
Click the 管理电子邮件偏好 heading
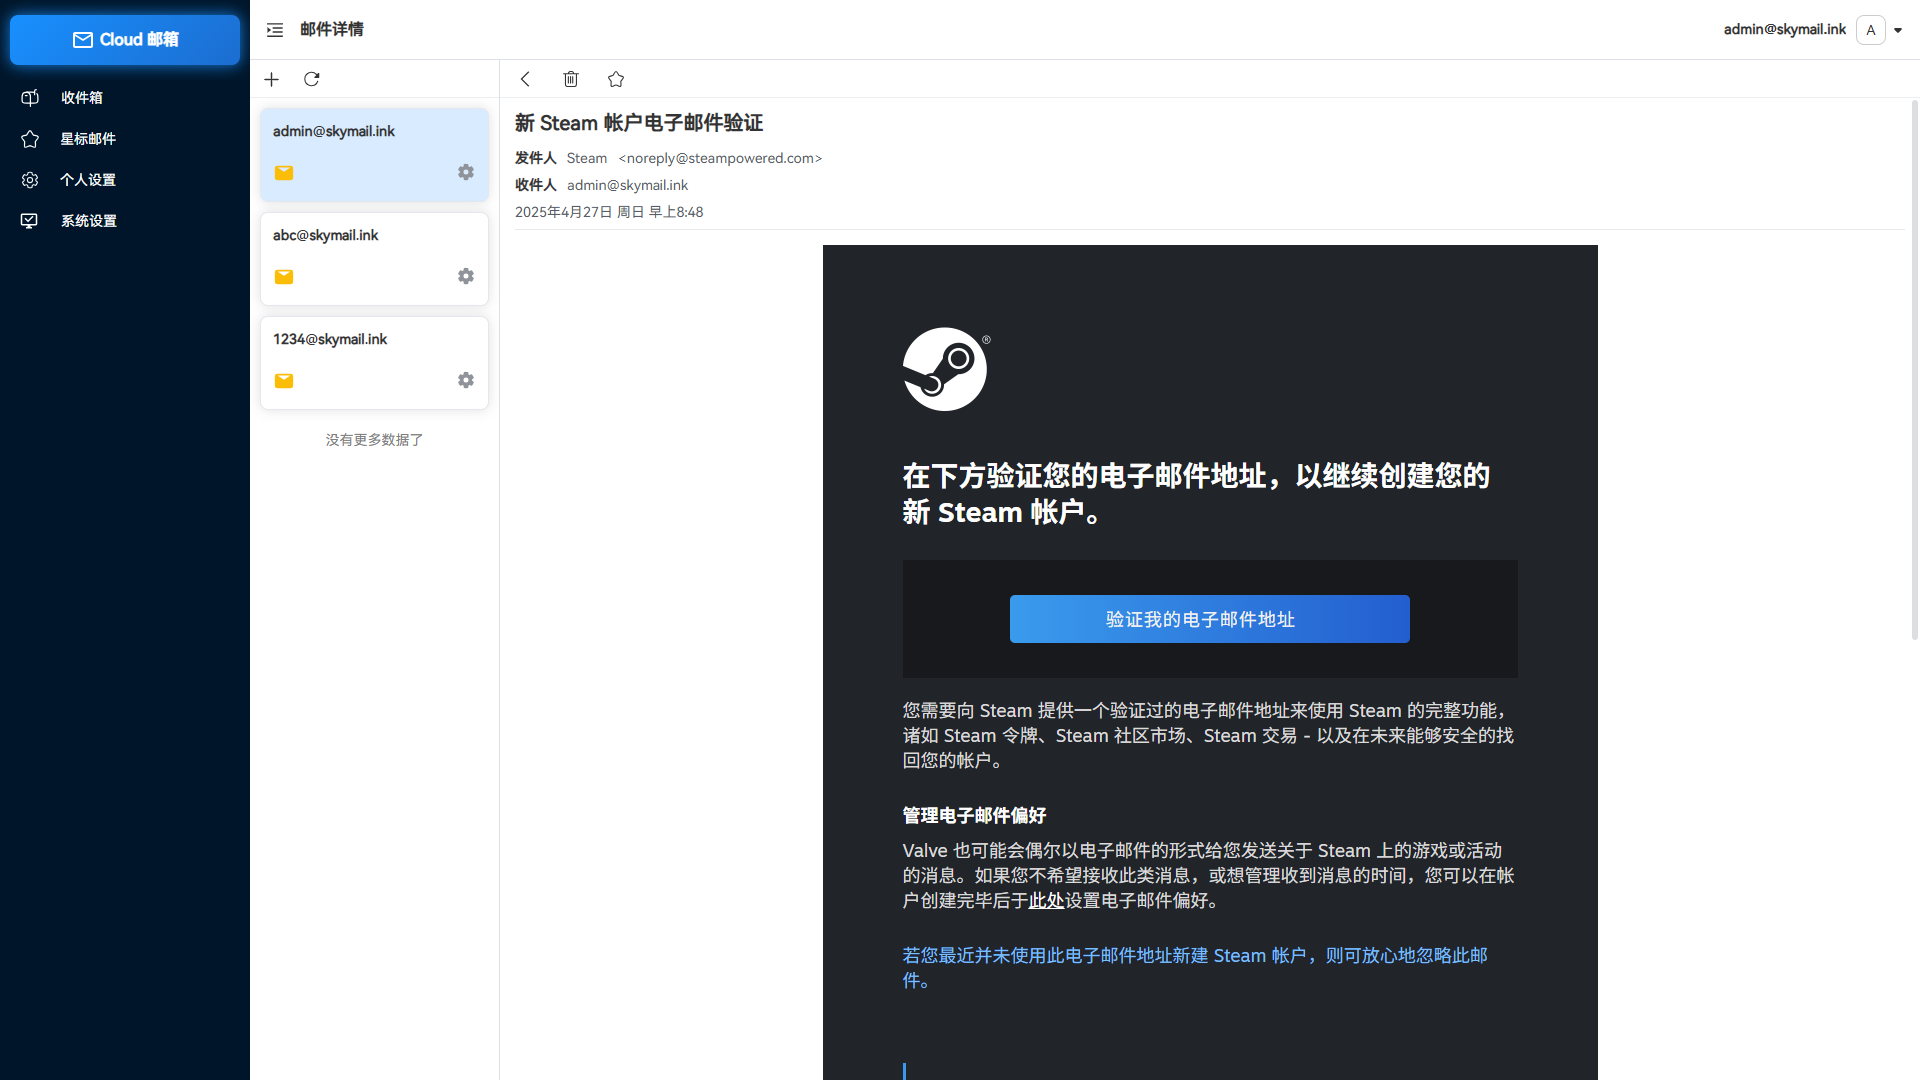[x=974, y=816]
